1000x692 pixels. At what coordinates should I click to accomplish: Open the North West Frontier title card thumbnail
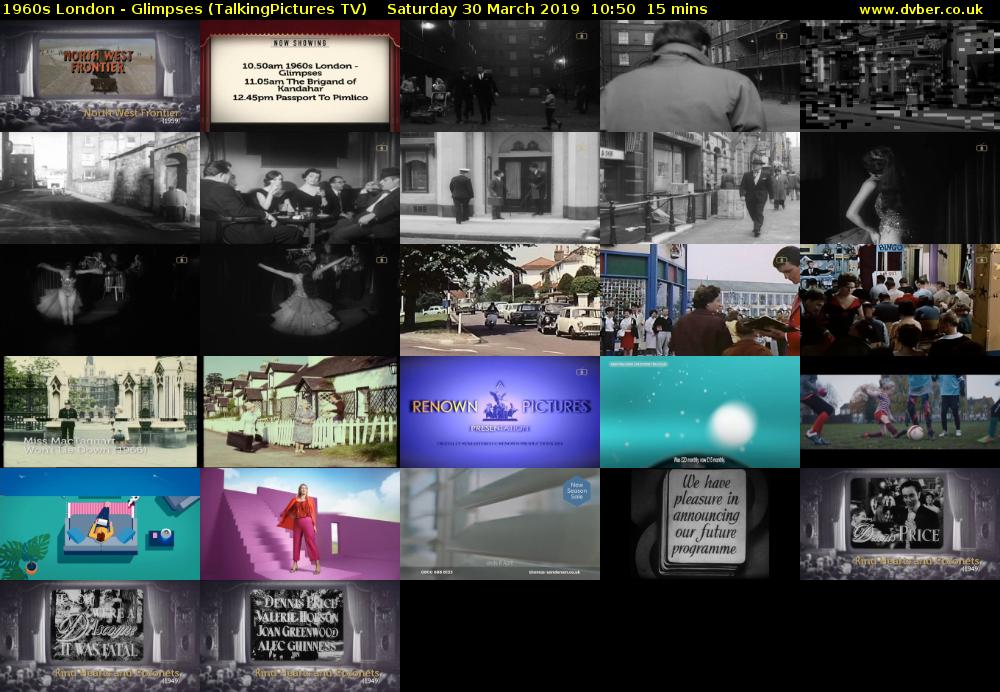(99, 76)
